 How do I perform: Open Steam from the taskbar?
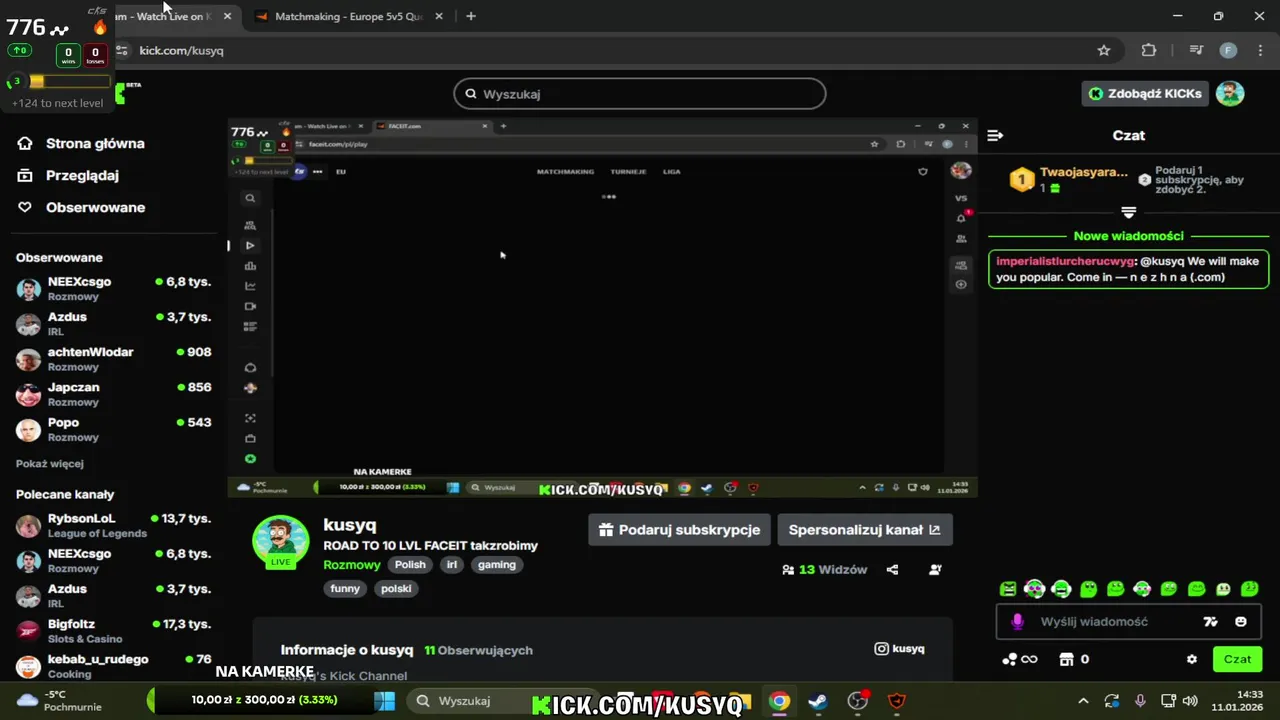pos(818,701)
